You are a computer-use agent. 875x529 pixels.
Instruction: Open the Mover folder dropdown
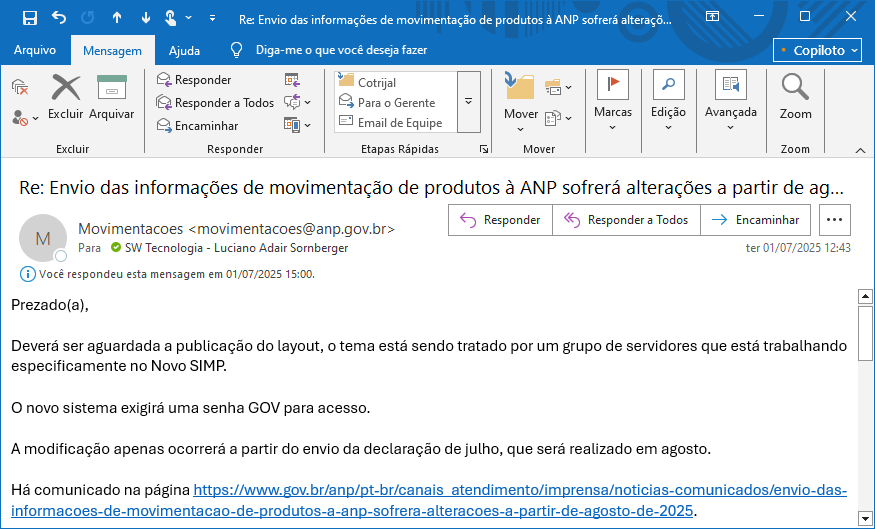point(521,101)
